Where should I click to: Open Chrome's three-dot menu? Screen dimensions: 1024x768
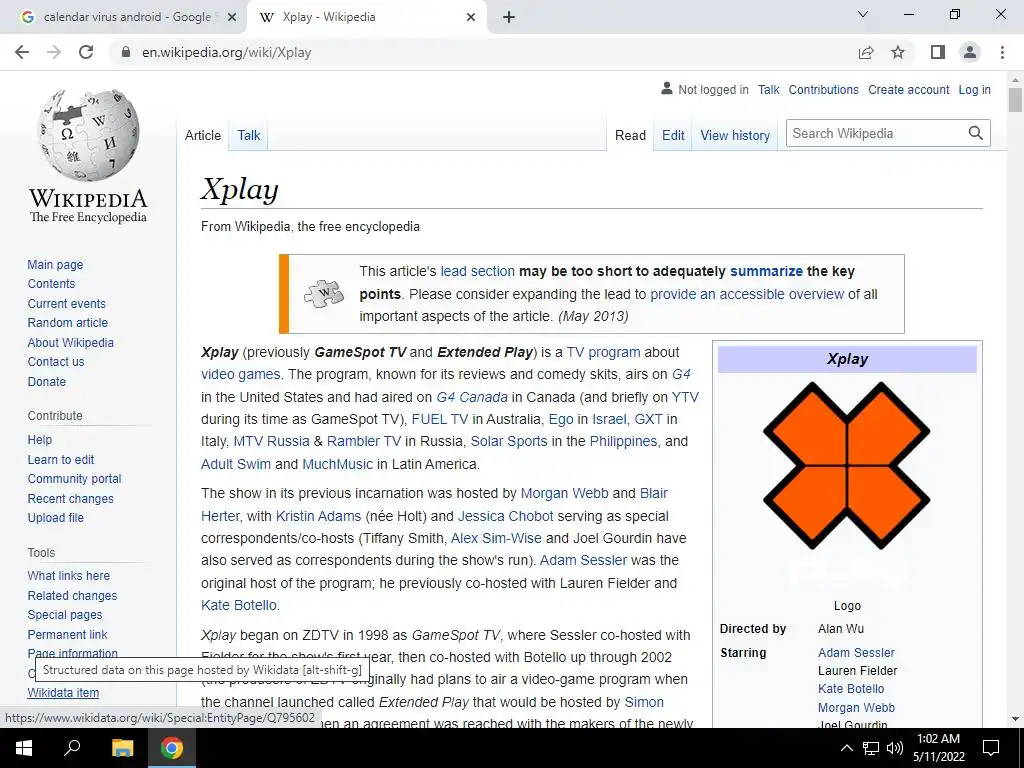(x=1002, y=52)
